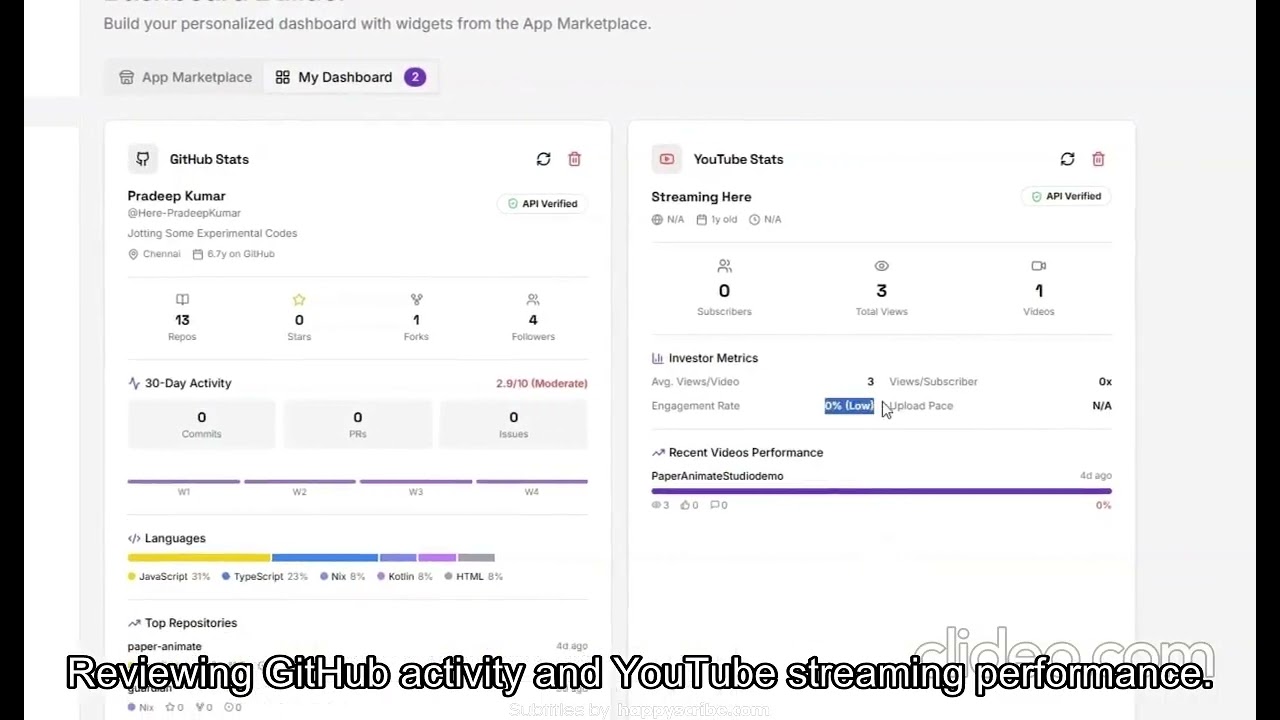The image size is (1280, 720).
Task: Click the Pradeep Kumar profile name
Action: tap(177, 196)
